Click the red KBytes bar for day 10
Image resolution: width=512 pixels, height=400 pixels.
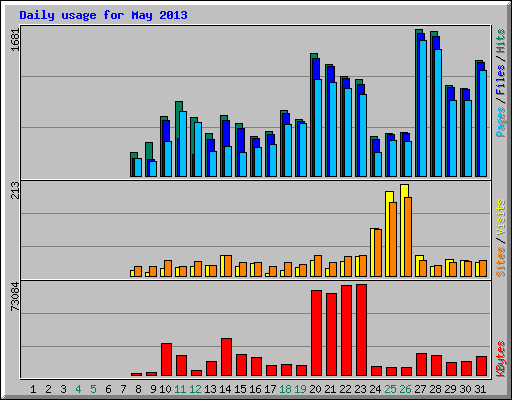(166, 360)
